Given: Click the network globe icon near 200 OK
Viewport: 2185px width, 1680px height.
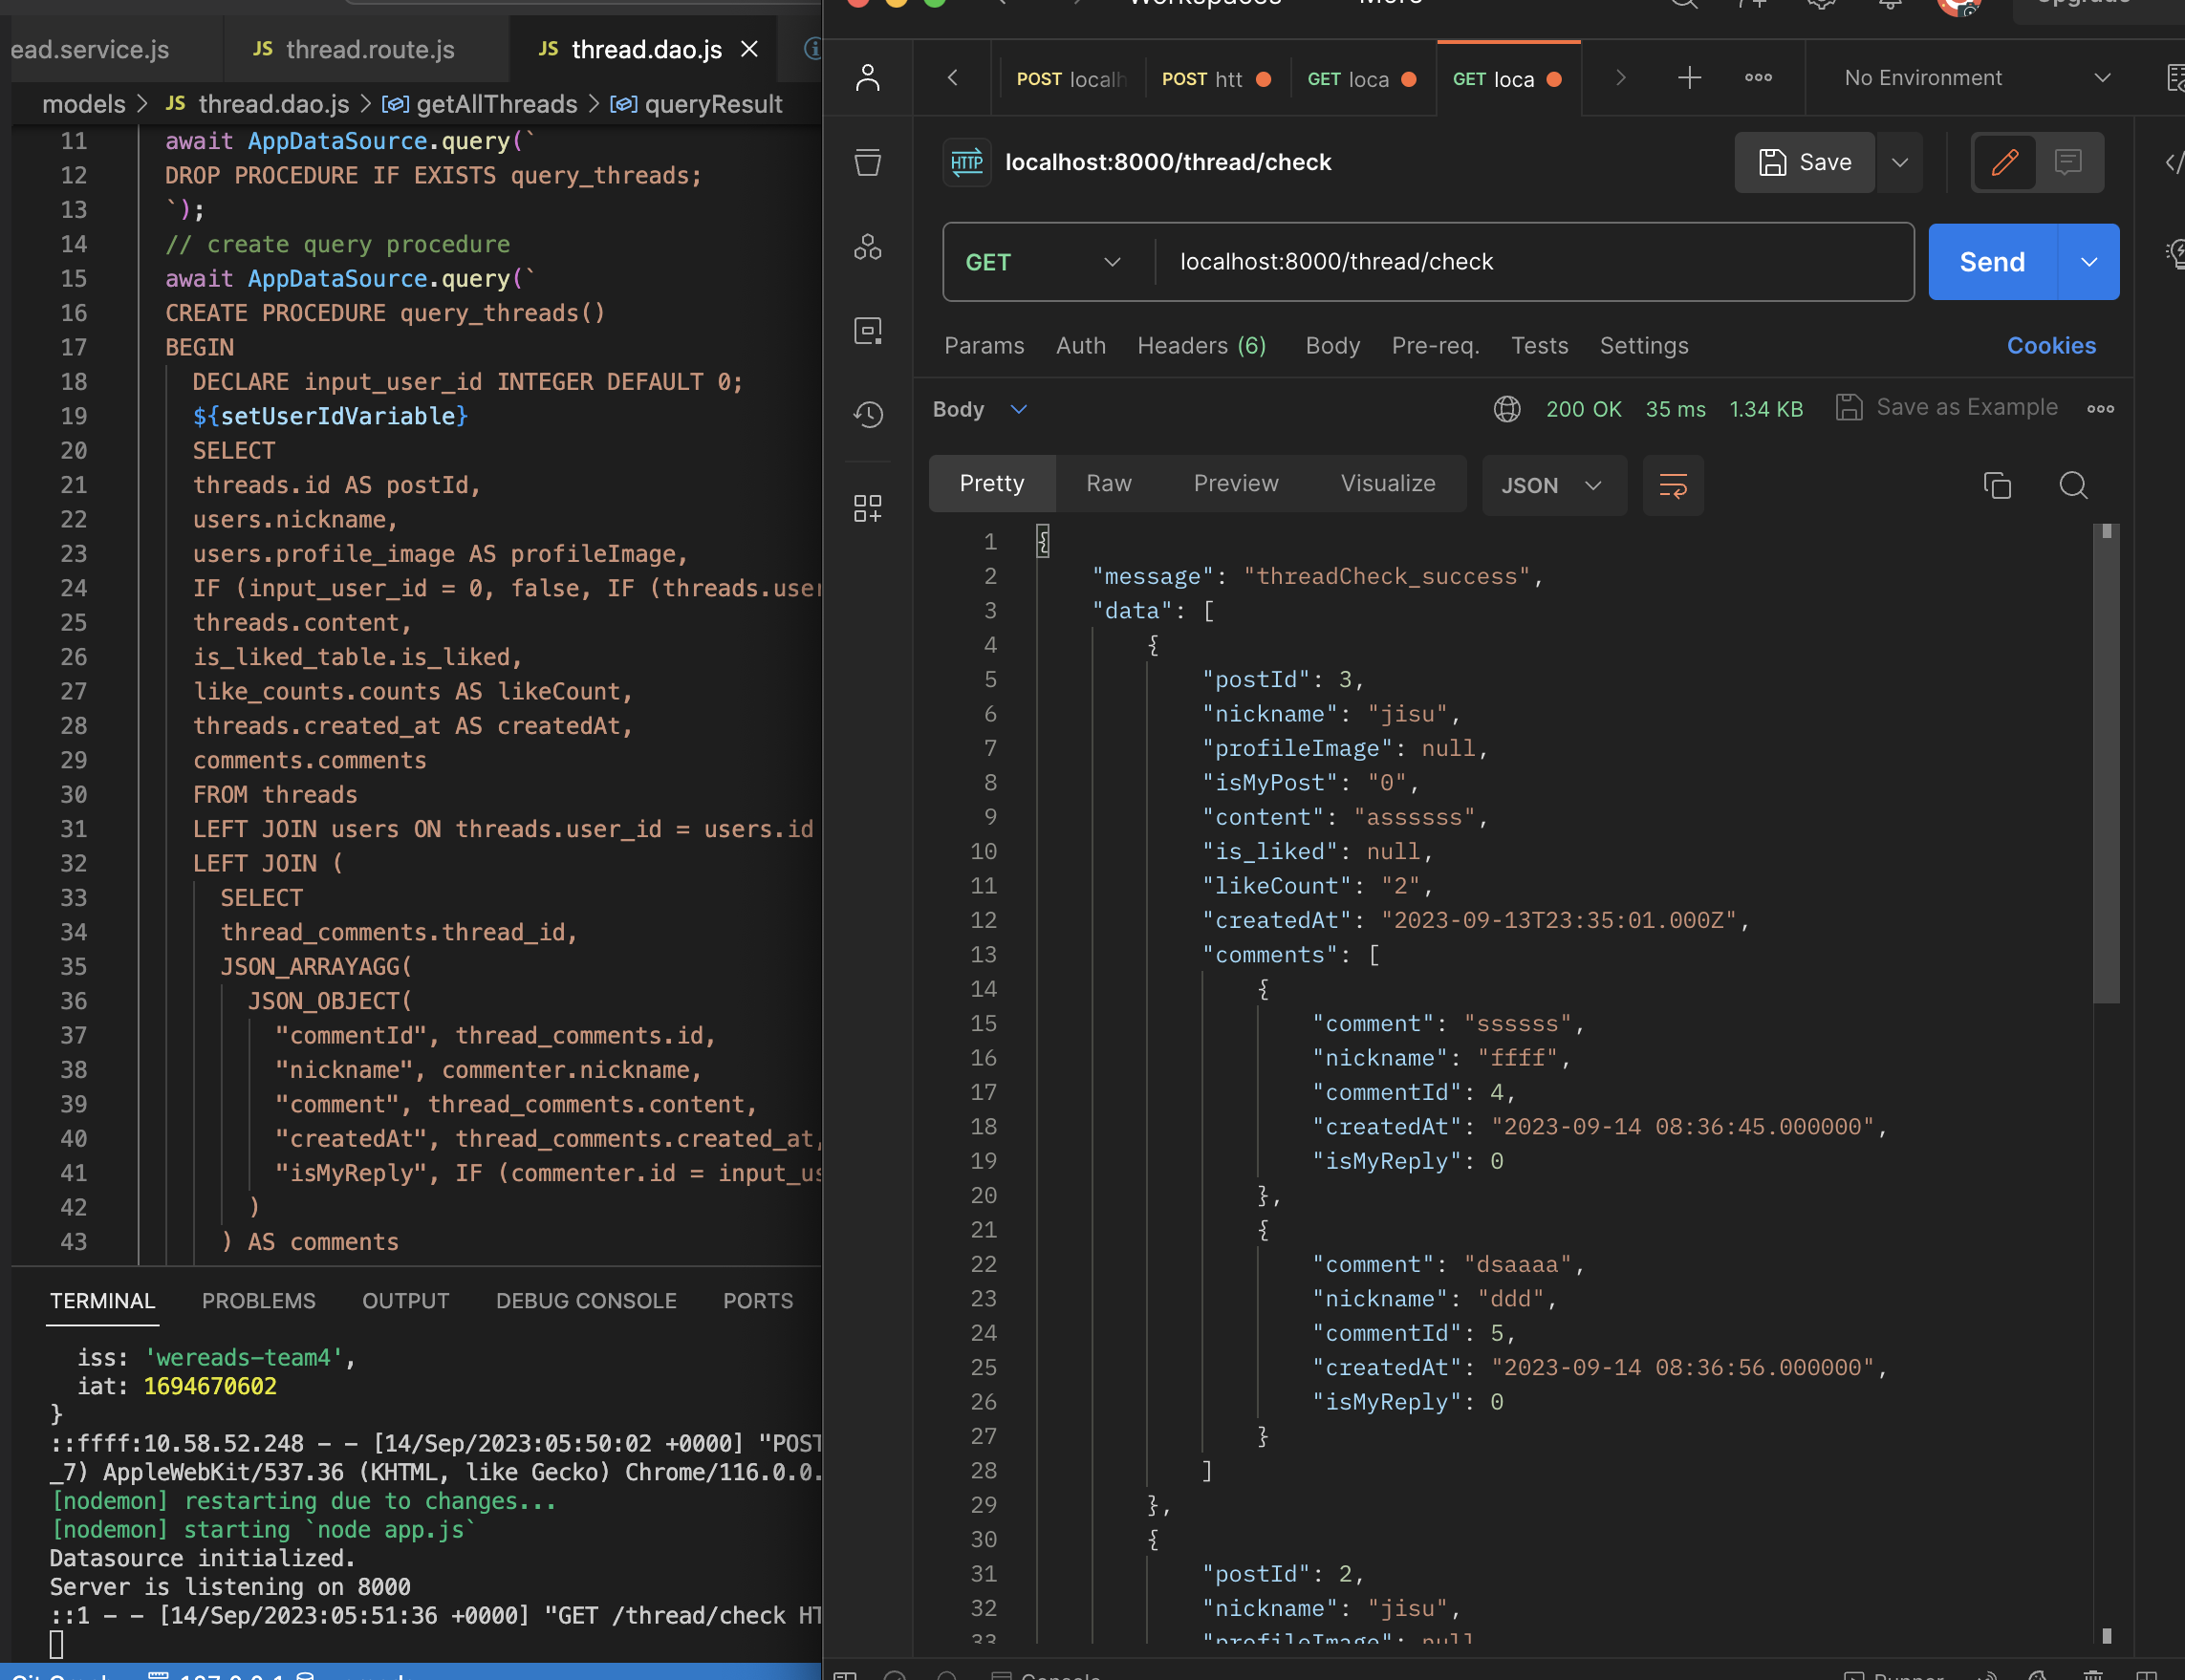Looking at the screenshot, I should (x=1506, y=409).
